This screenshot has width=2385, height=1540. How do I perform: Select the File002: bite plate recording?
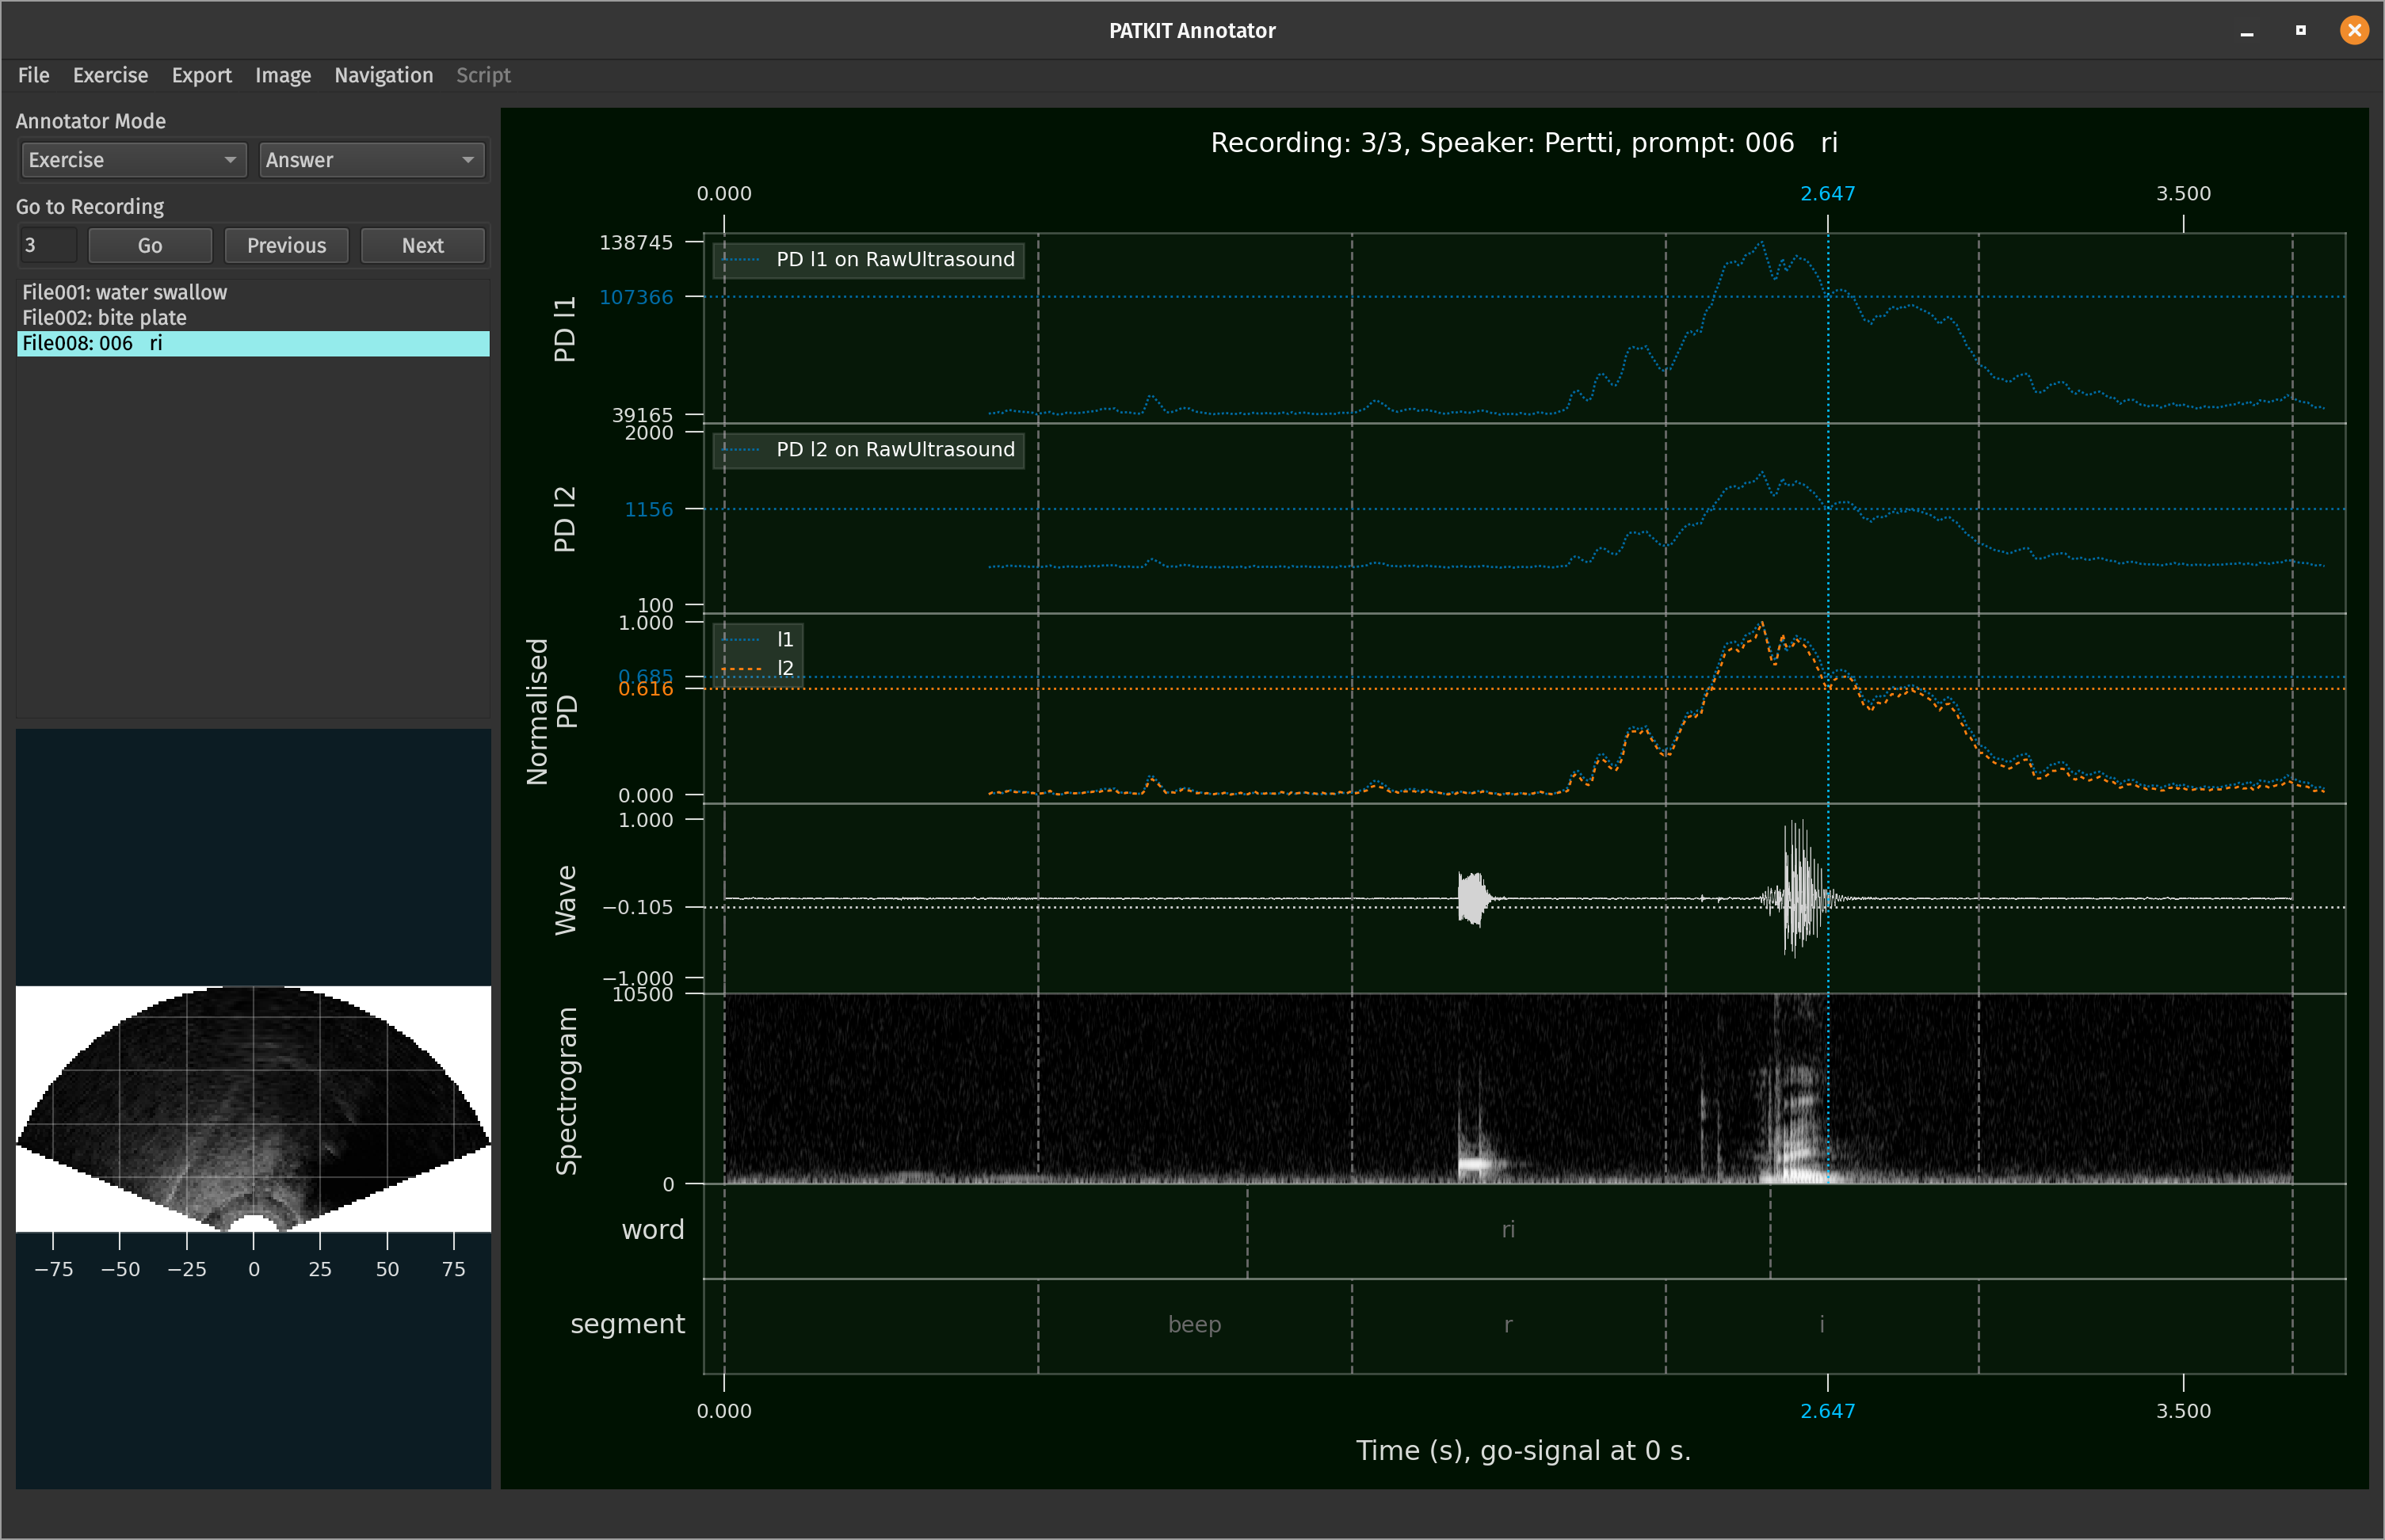104,317
